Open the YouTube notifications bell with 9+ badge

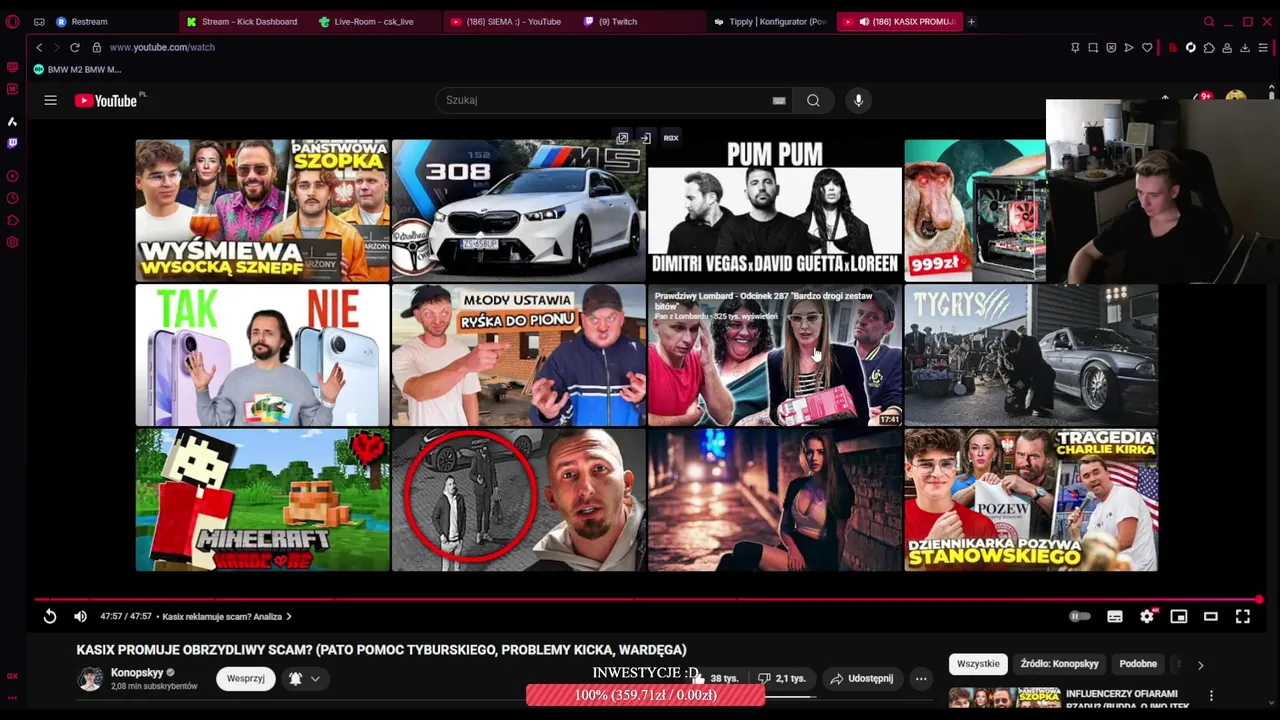1201,98
